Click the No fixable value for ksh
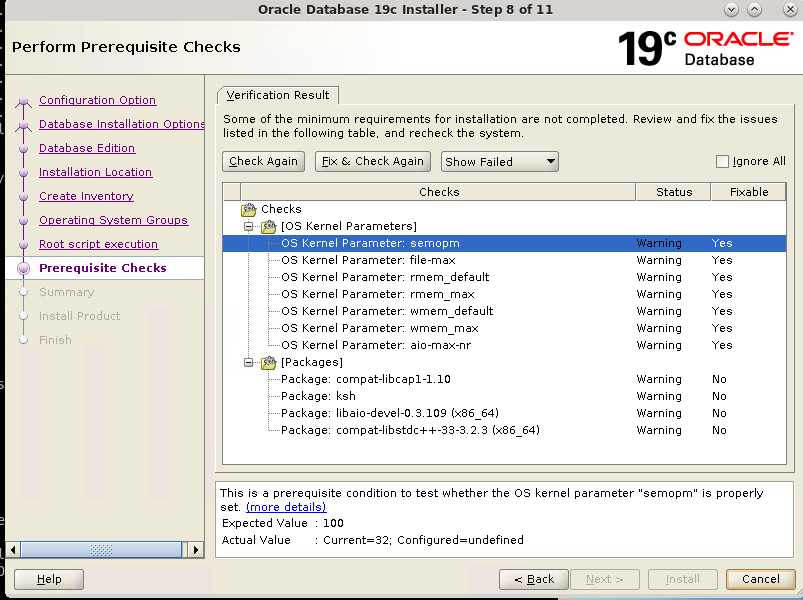803x600 pixels. (x=719, y=396)
